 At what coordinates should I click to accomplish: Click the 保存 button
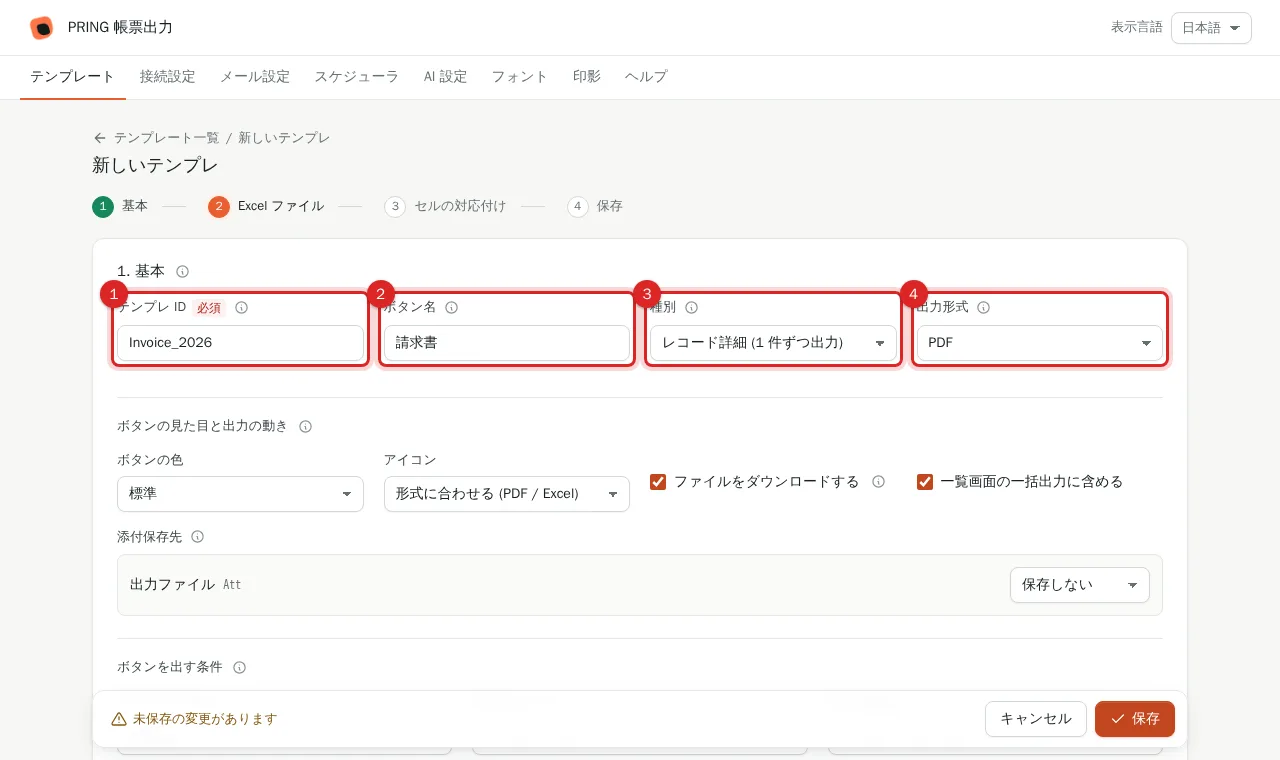(x=1135, y=719)
